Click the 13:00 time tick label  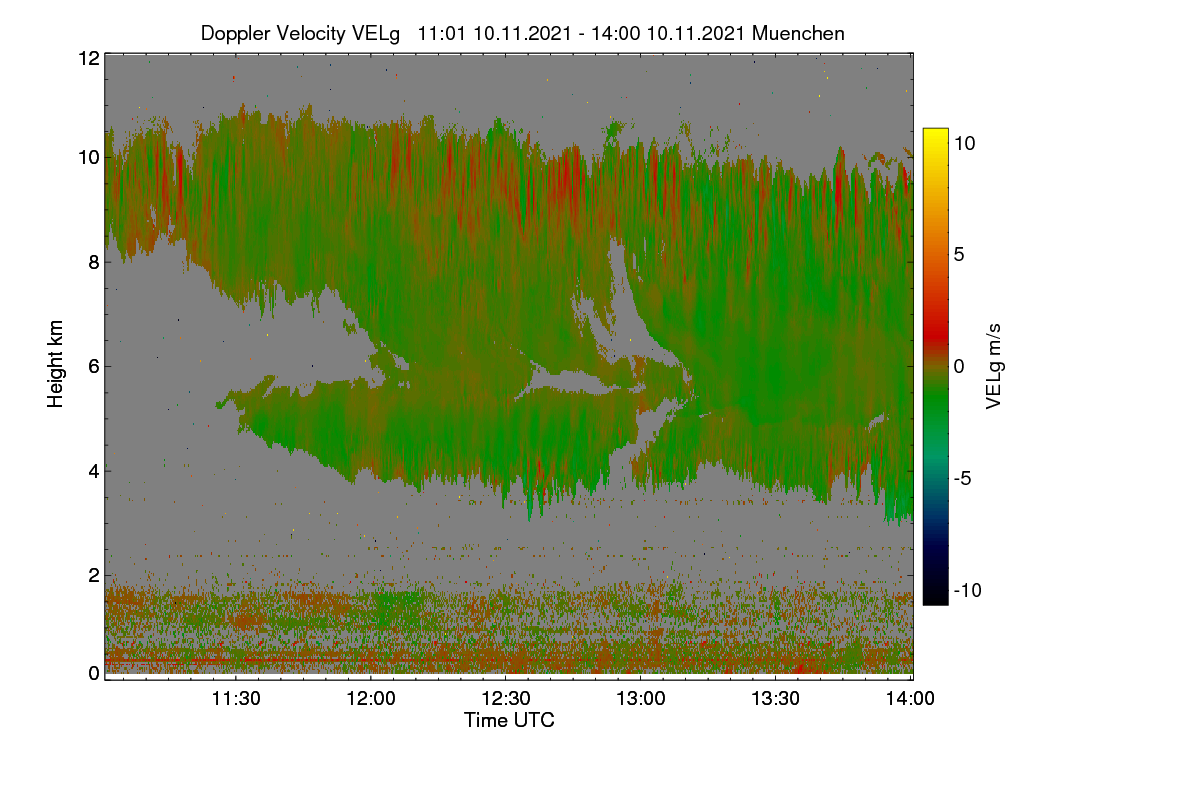pyautogui.click(x=641, y=698)
